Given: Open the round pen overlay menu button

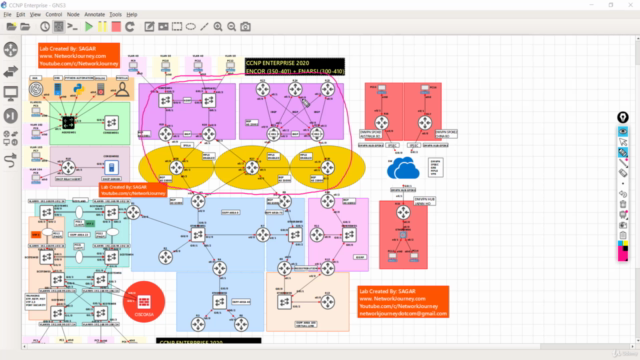Looking at the screenshot, I should pyautogui.click(x=622, y=118).
